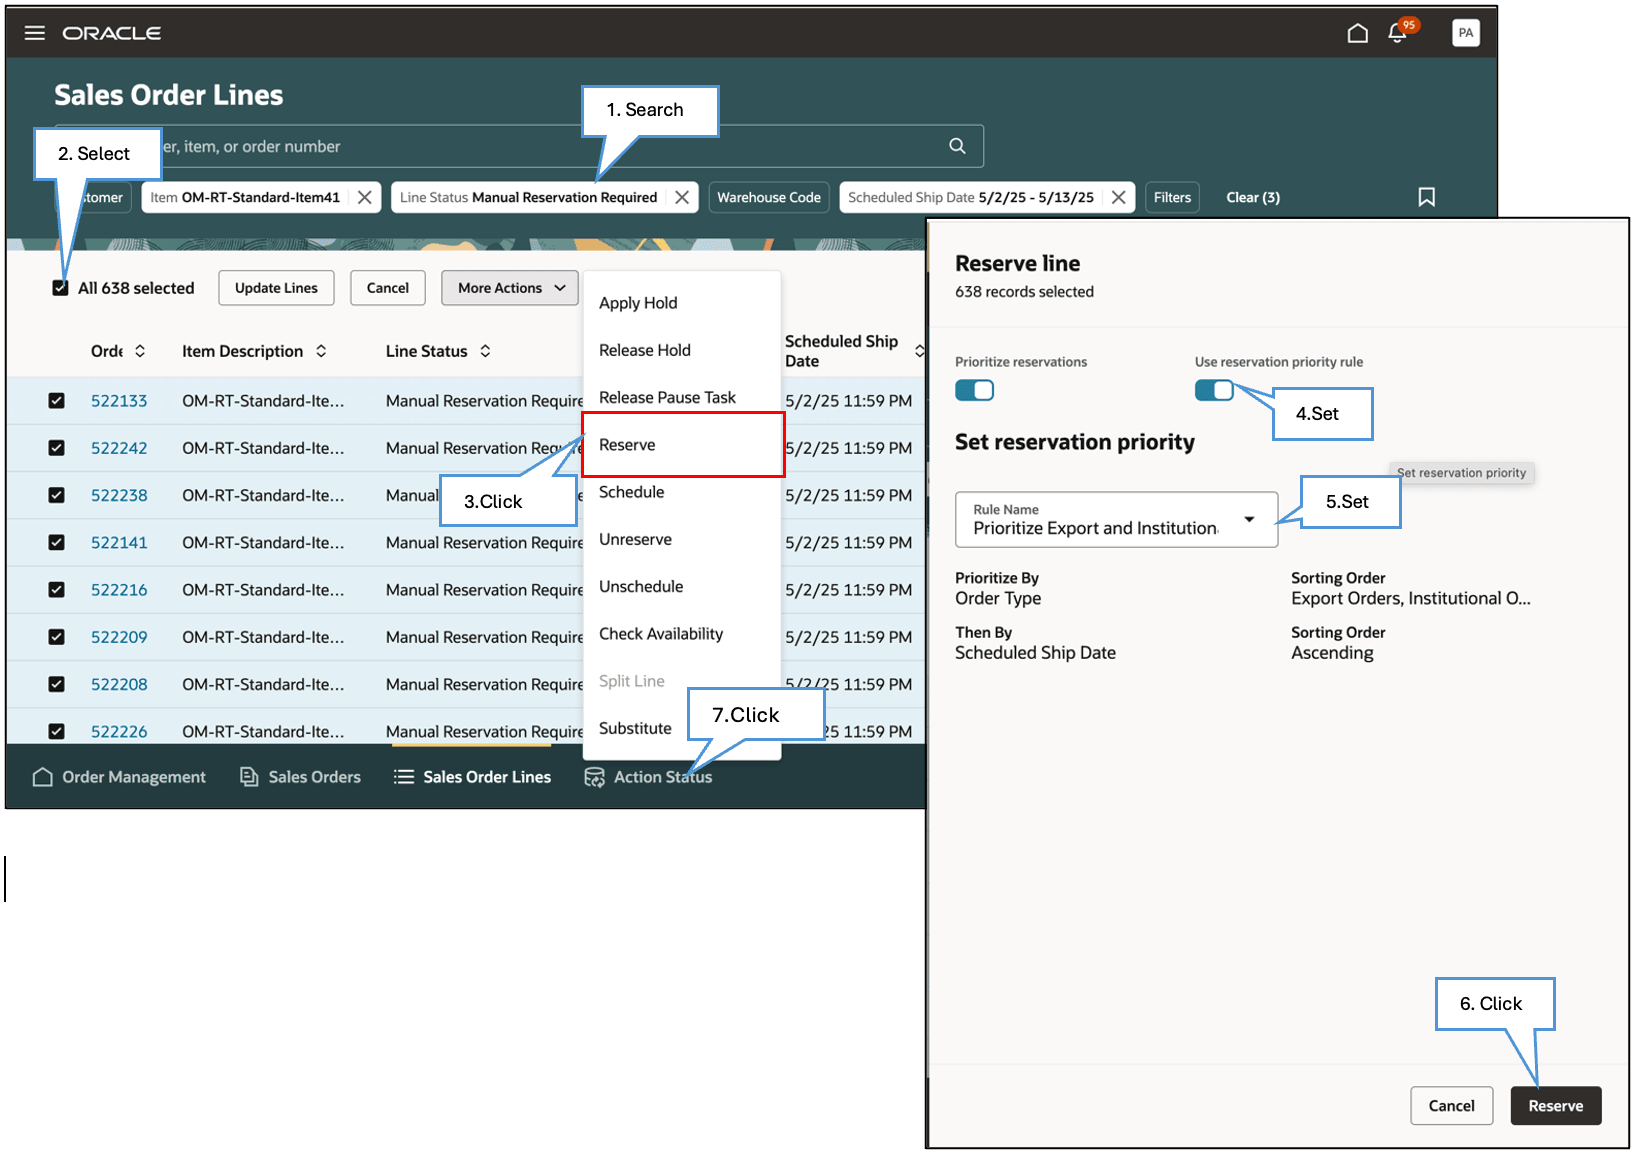Open Action Status in the bottom bar
The image size is (1638, 1158).
click(648, 776)
